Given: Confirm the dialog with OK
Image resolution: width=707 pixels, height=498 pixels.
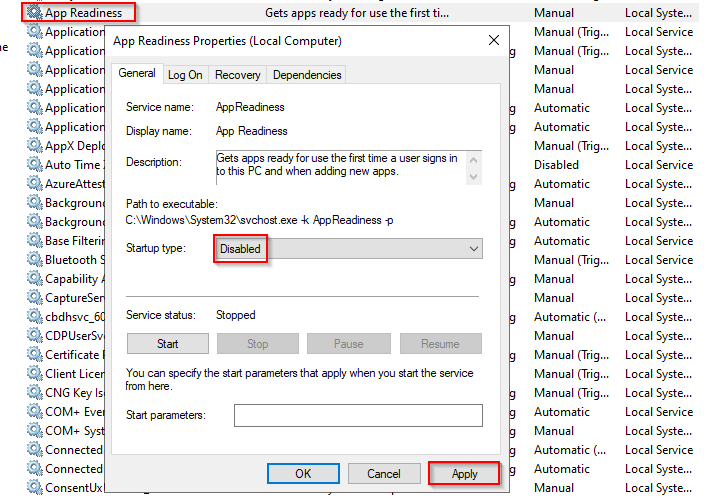Looking at the screenshot, I should pyautogui.click(x=303, y=474).
